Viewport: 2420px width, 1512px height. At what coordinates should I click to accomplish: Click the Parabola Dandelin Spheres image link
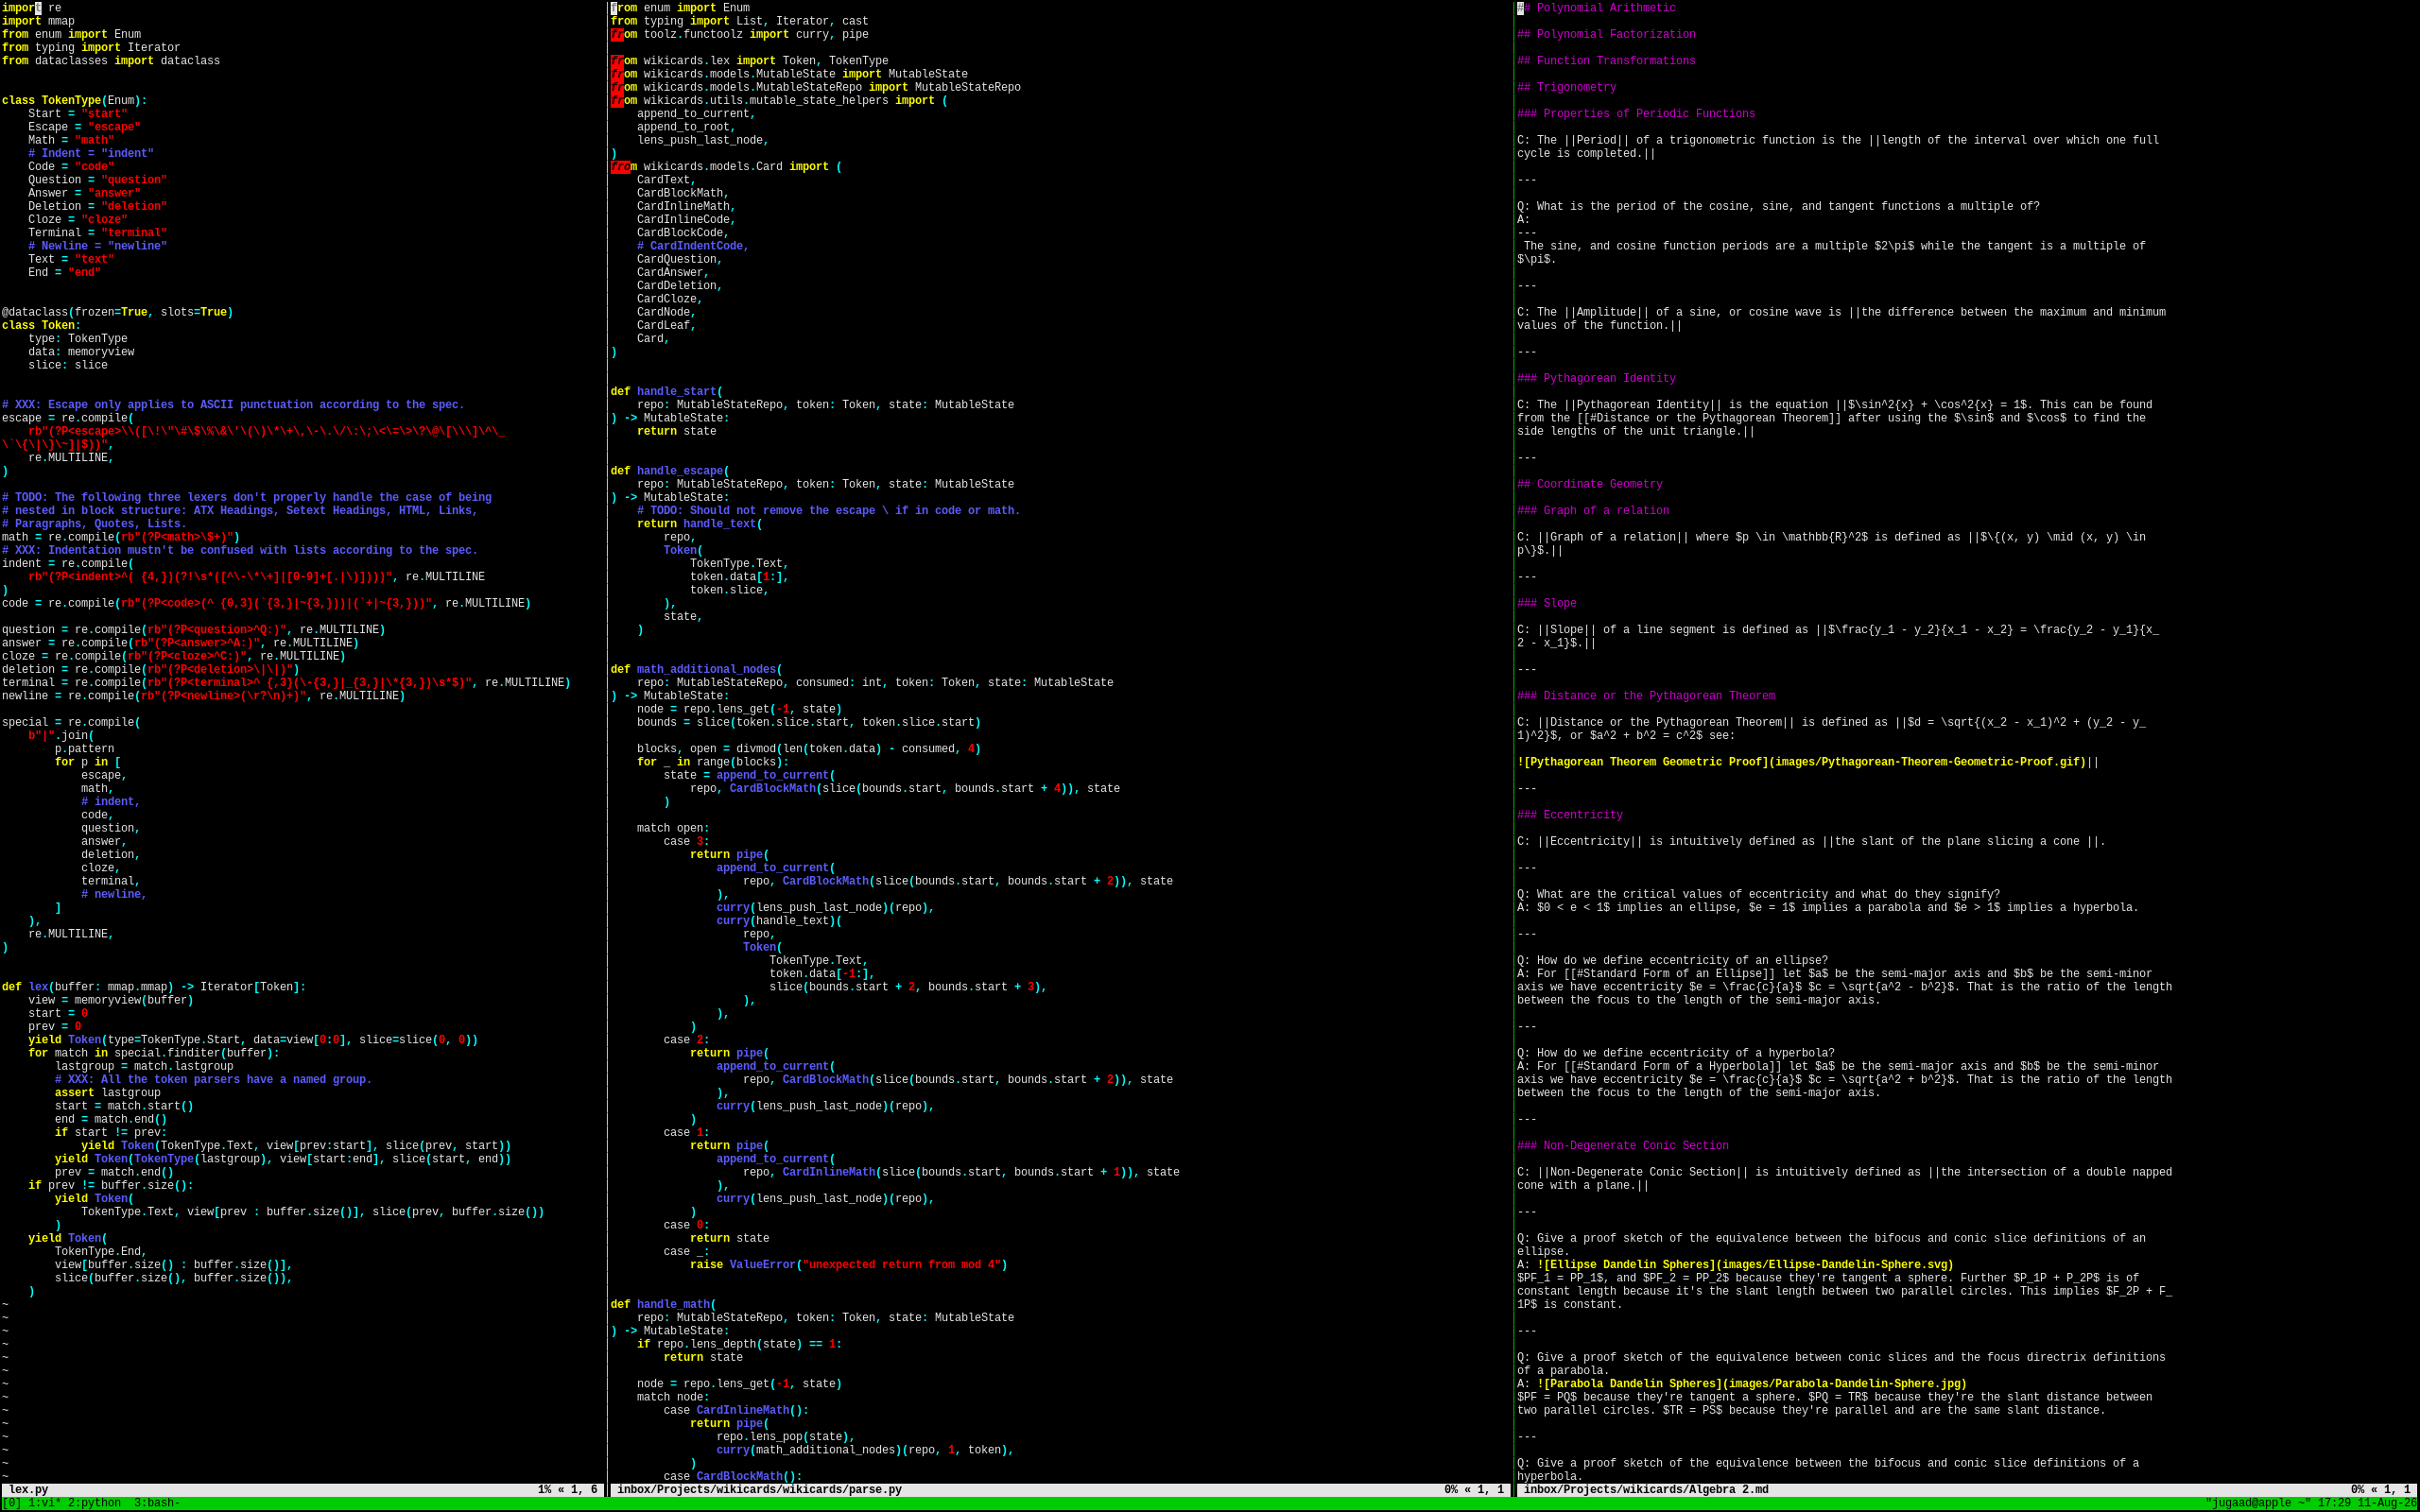1752,1384
